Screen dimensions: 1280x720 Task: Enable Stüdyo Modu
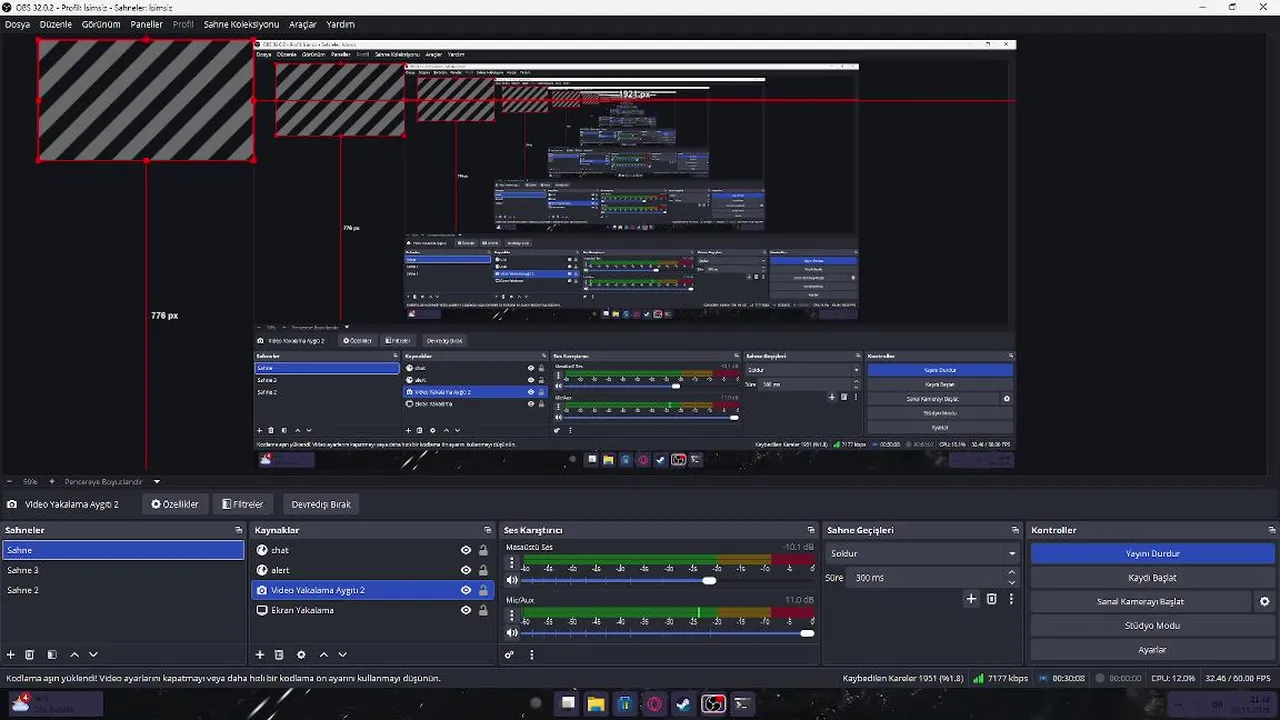click(x=1153, y=626)
